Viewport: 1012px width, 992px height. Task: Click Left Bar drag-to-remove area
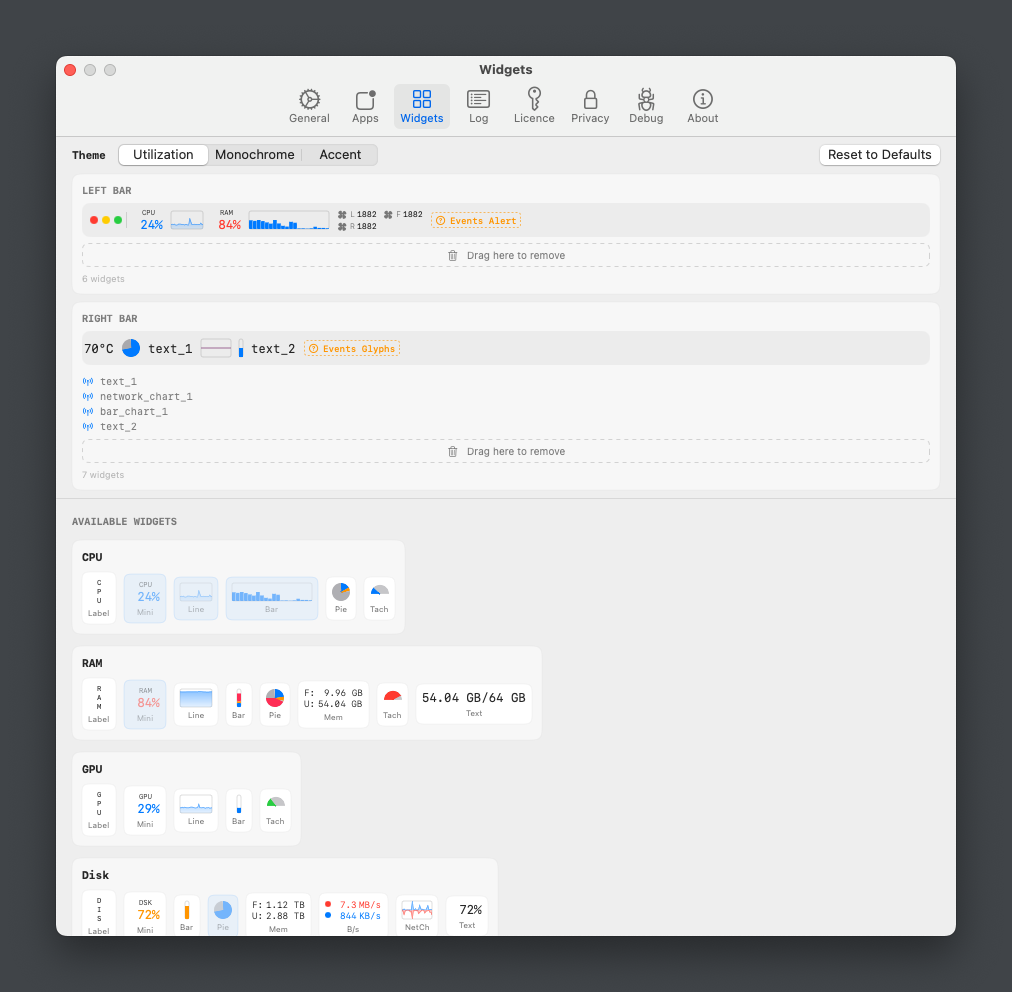click(x=505, y=256)
